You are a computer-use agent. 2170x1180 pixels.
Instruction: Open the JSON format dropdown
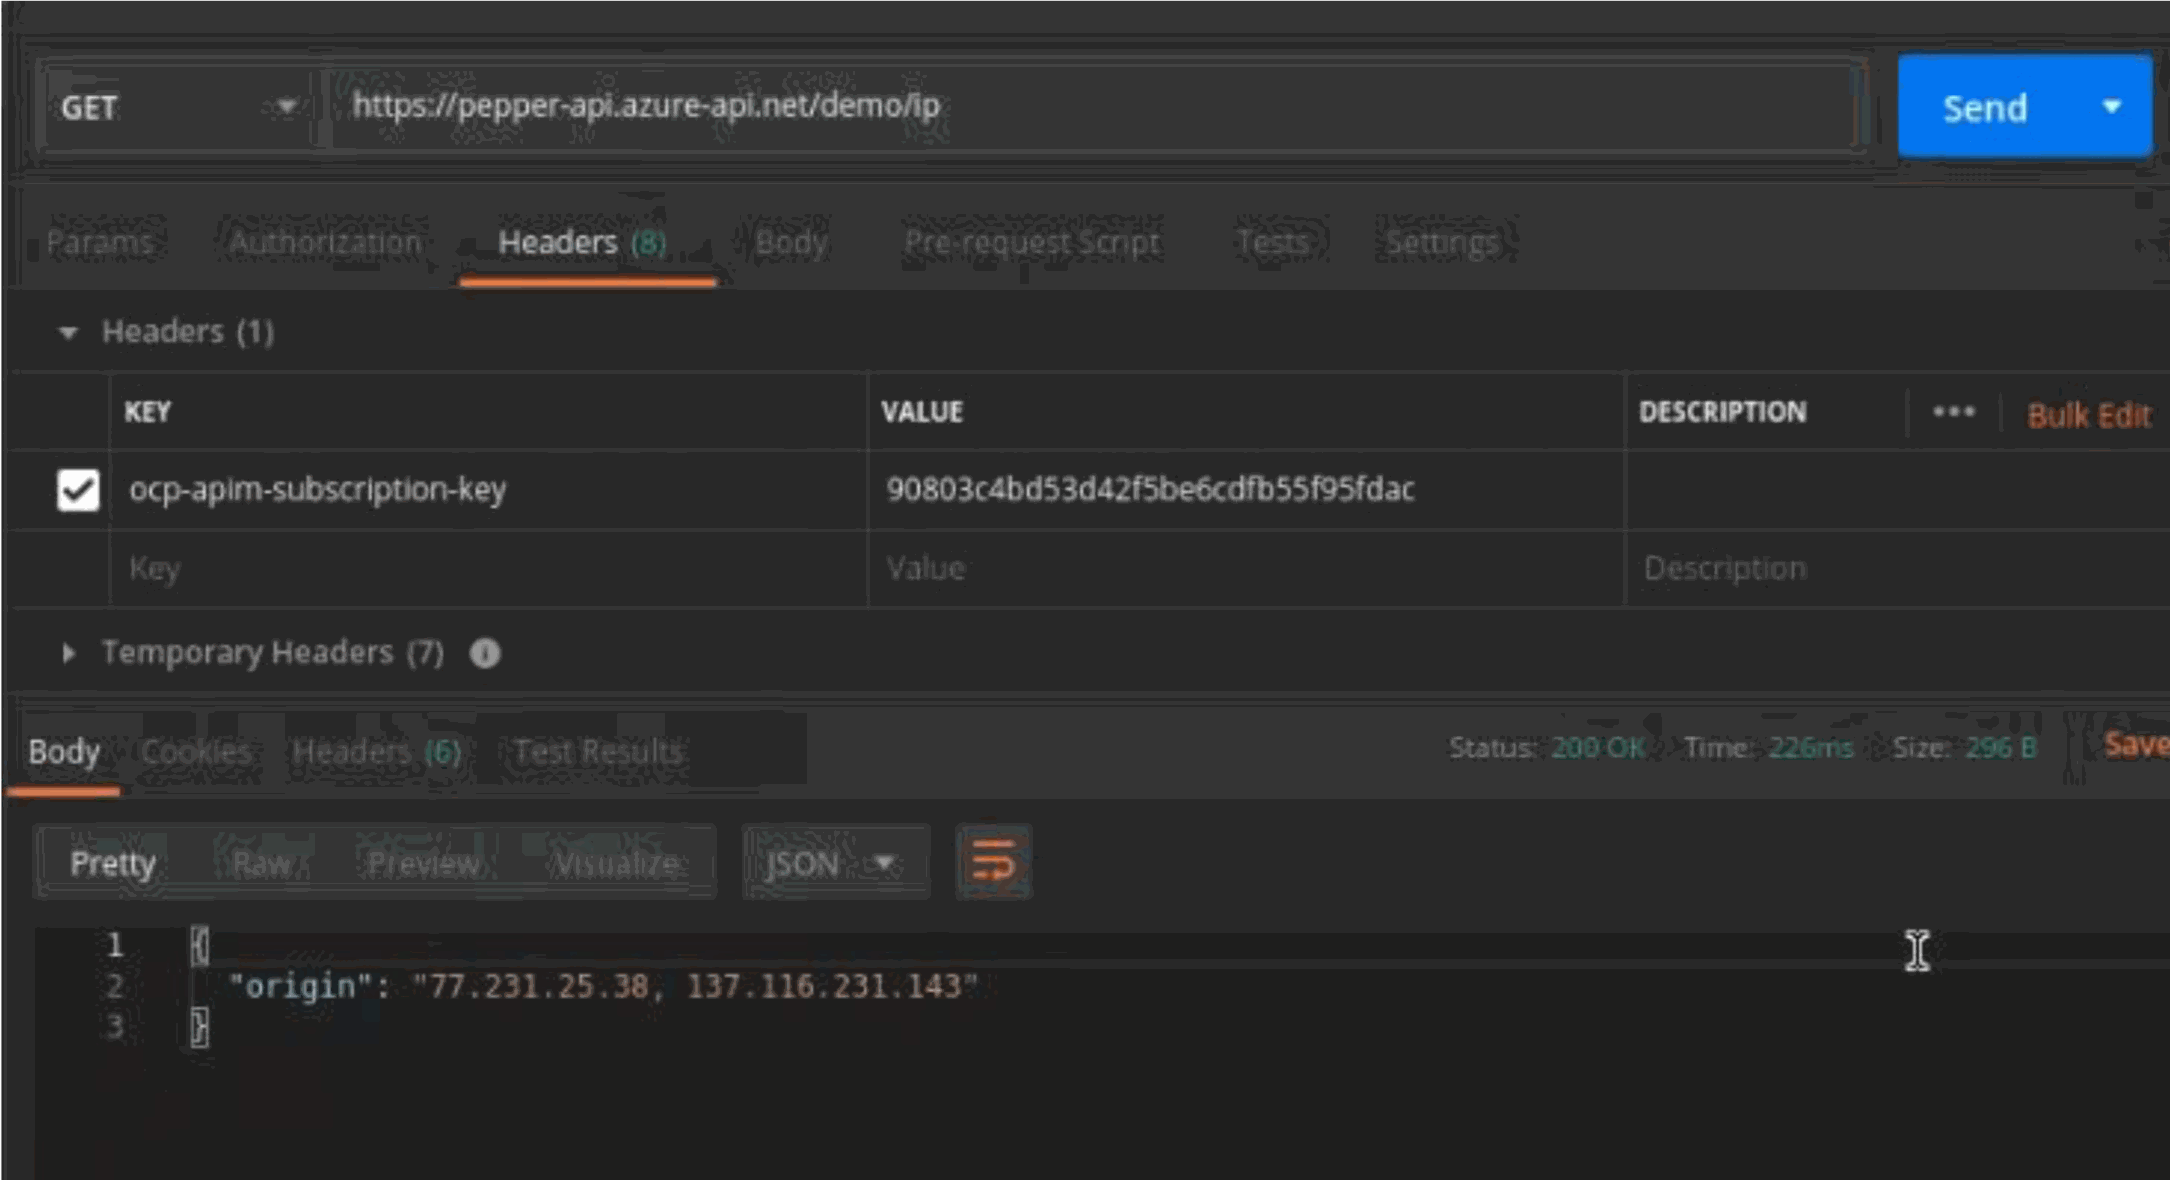pyautogui.click(x=835, y=863)
